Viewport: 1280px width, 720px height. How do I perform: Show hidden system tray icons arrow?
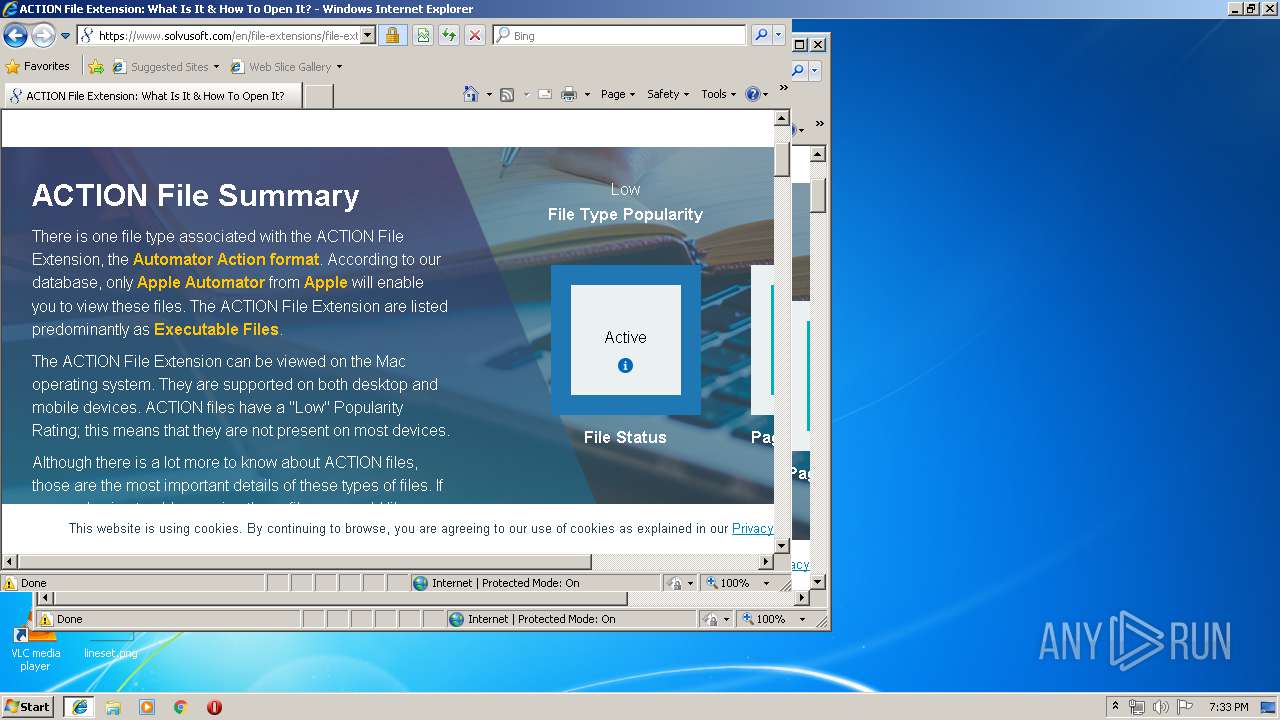[x=1115, y=707]
